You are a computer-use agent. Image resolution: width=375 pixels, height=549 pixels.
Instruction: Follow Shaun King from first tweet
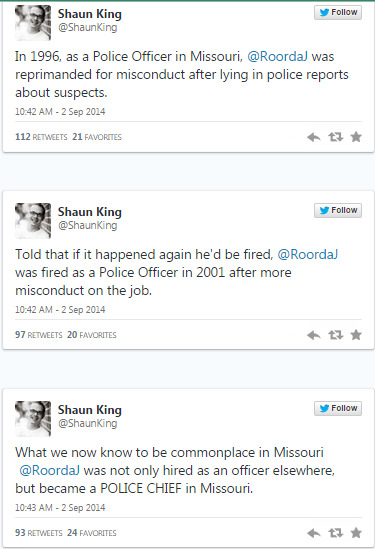pyautogui.click(x=338, y=12)
